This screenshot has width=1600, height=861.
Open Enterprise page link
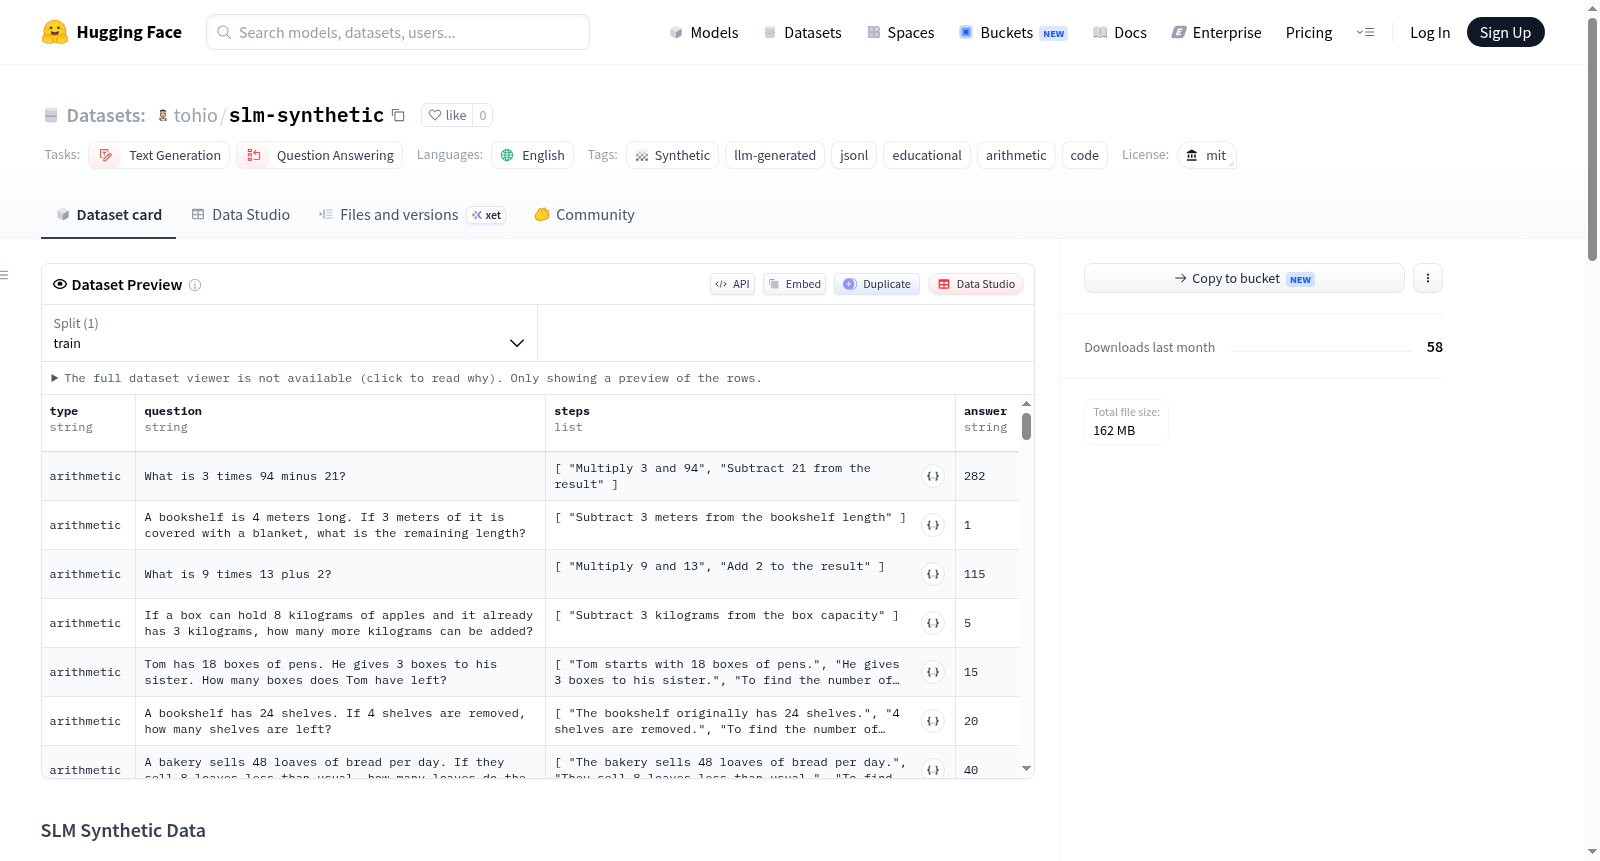click(x=1217, y=32)
